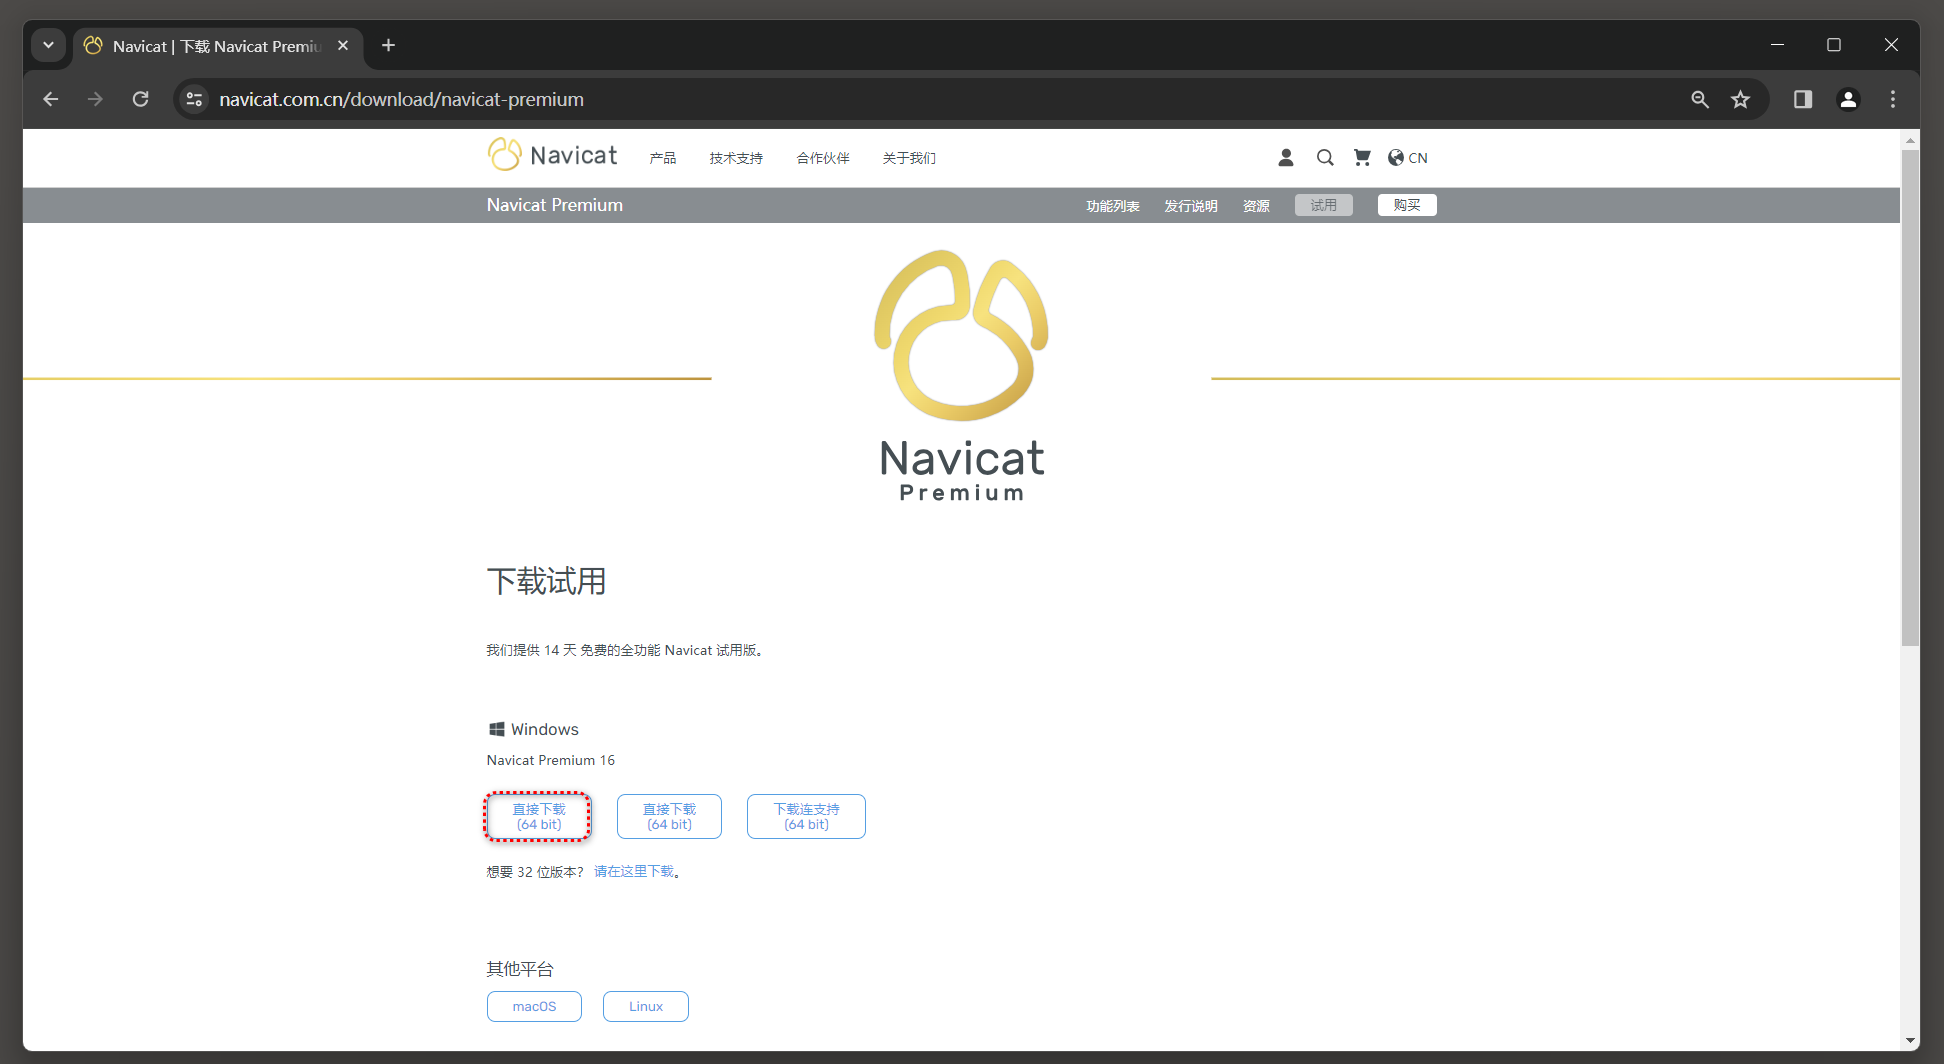Click the browser forward arrow
The height and width of the screenshot is (1064, 1944).
[95, 99]
